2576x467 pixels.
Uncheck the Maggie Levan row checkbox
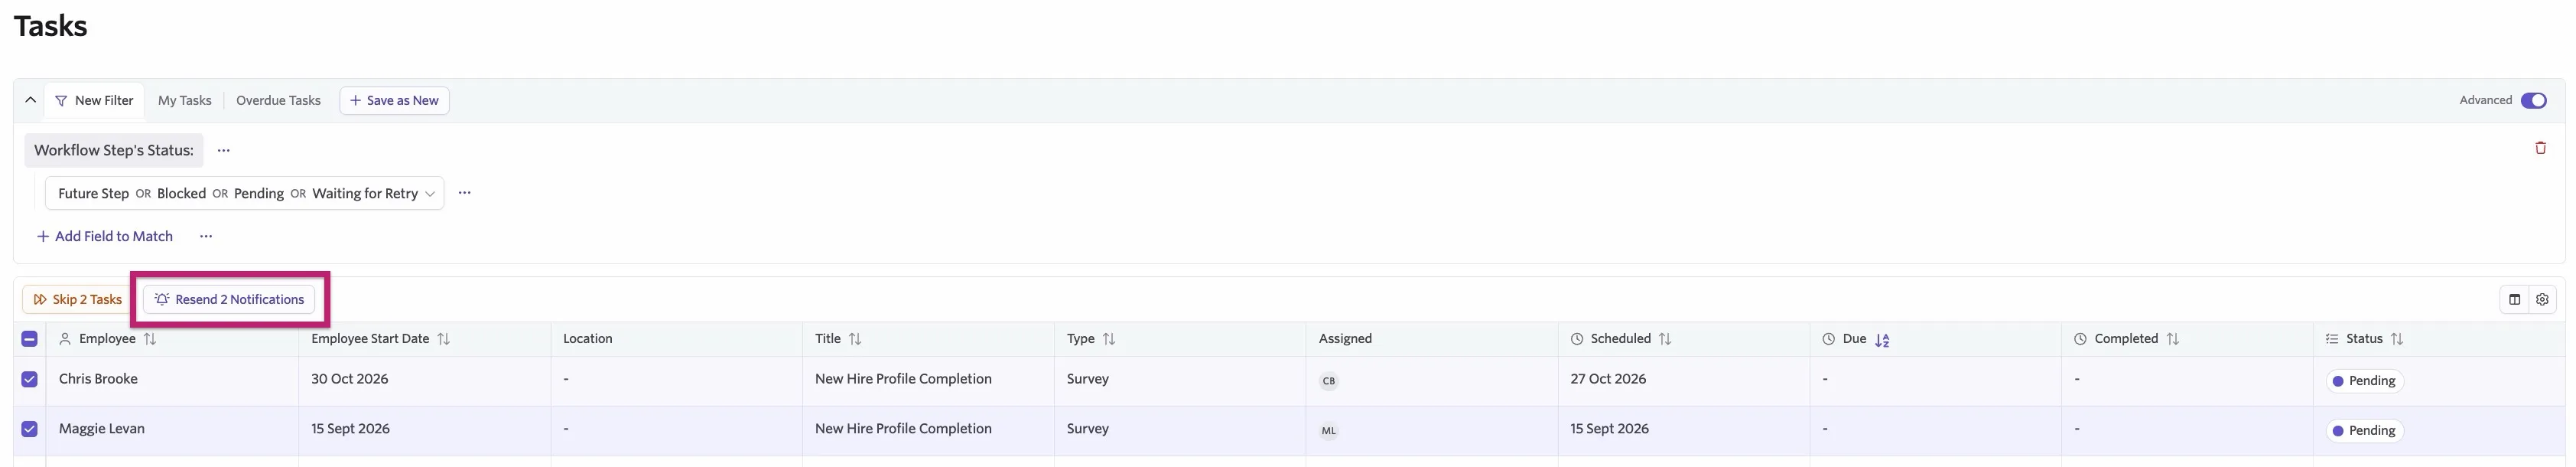29,429
